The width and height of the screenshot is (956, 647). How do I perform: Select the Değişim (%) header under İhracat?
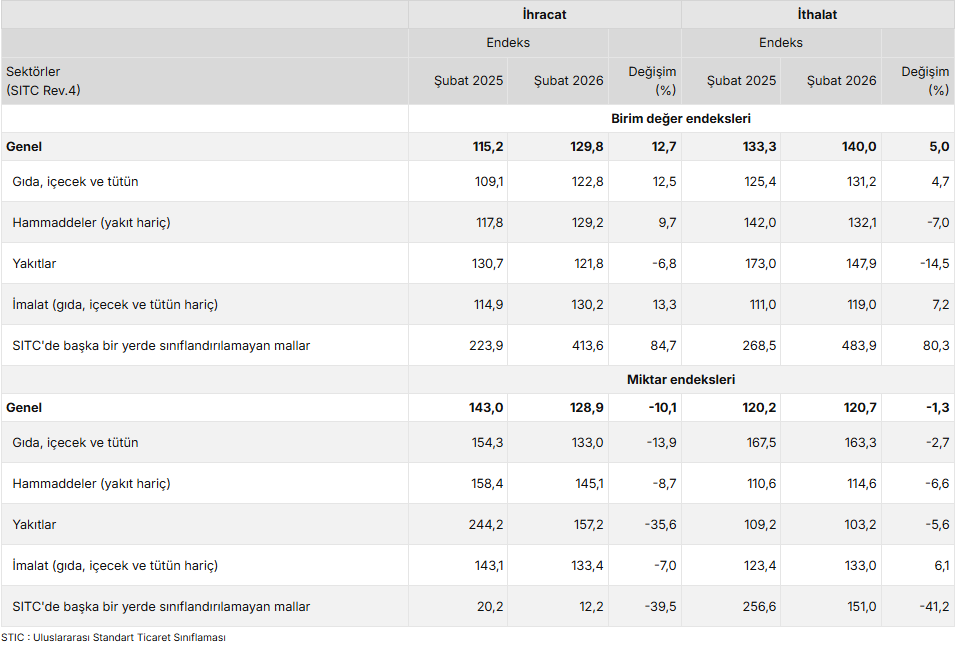tap(652, 81)
